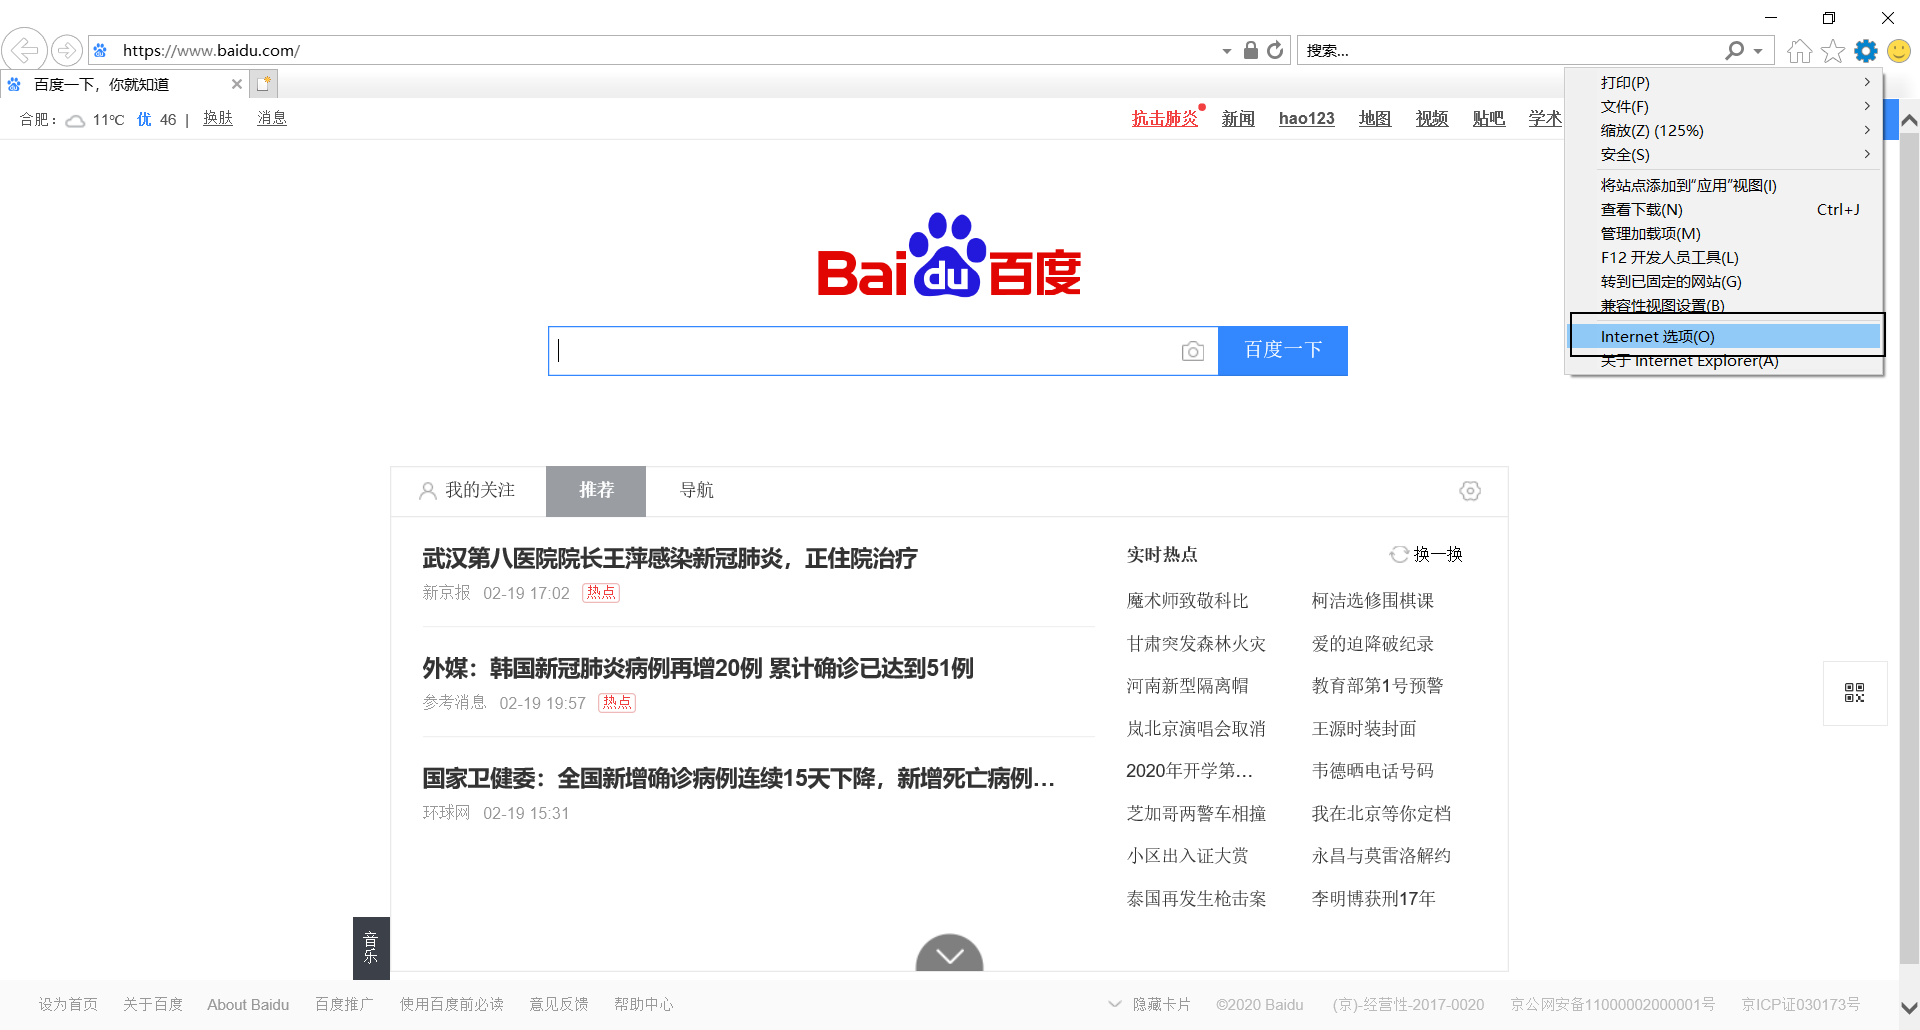Image resolution: width=1920 pixels, height=1030 pixels.
Task: Click the smiley feedback icon in the toolbar
Action: click(1899, 50)
